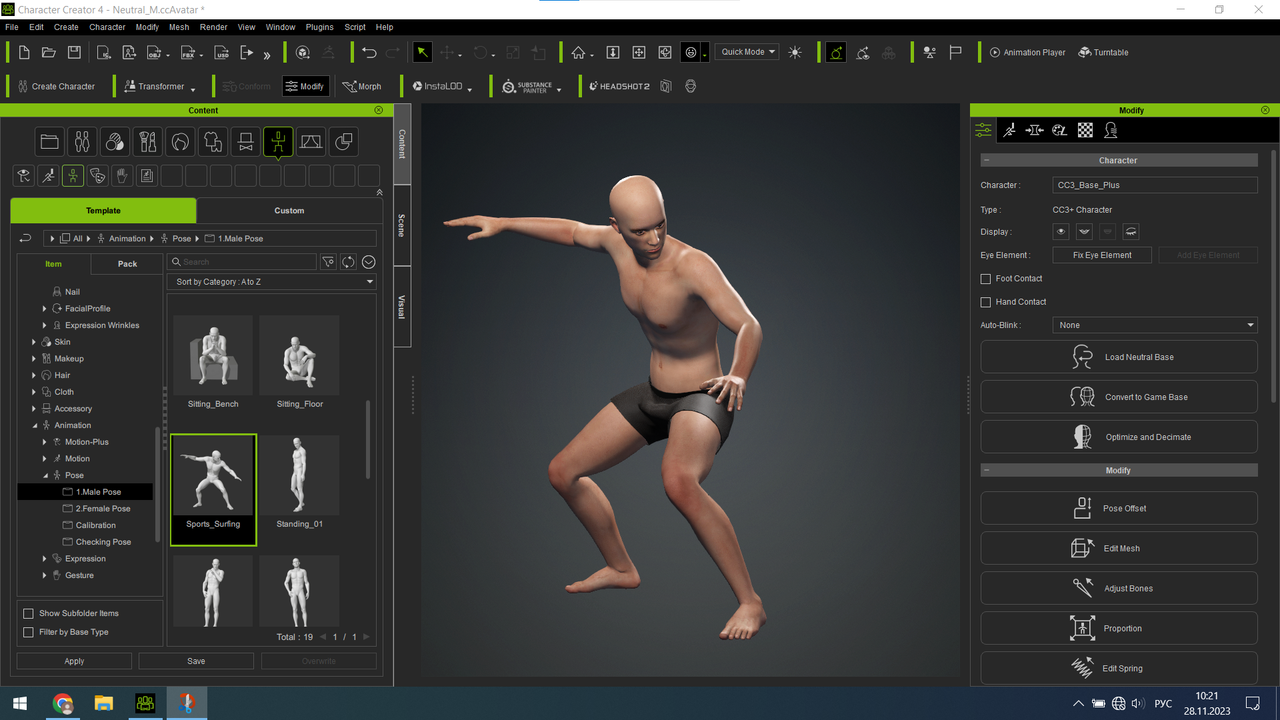Click the Pose Offset button

click(1119, 508)
